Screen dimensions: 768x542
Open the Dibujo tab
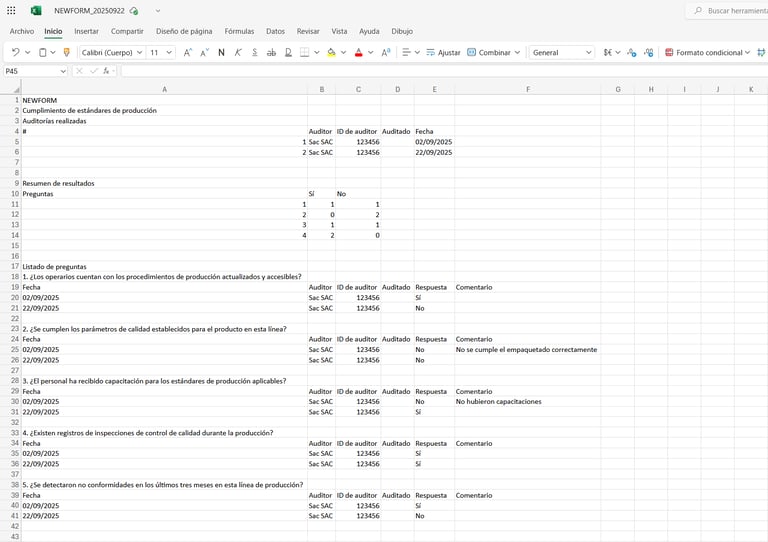[x=402, y=31]
